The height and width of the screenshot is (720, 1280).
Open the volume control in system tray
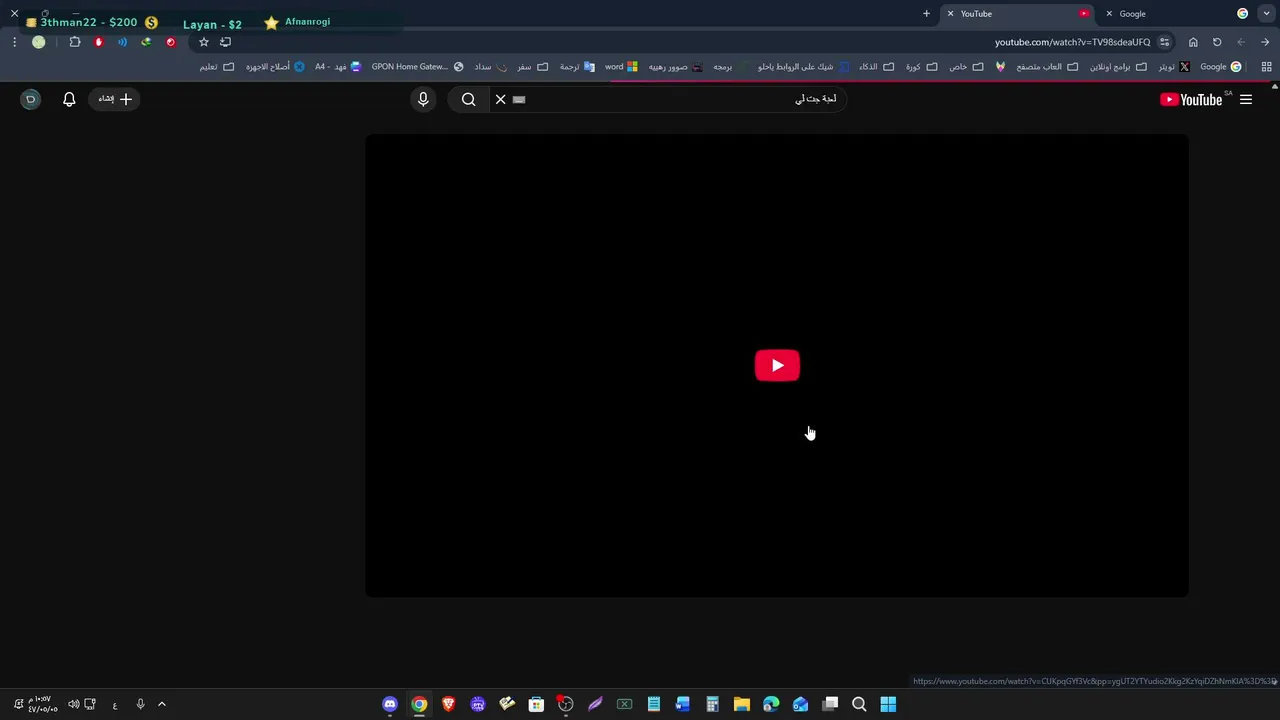(x=73, y=704)
